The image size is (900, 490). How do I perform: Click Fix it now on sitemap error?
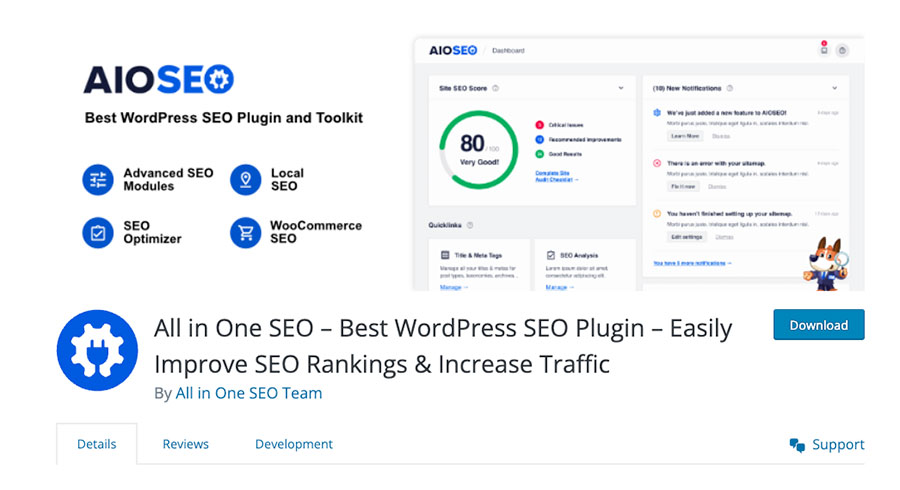point(683,186)
